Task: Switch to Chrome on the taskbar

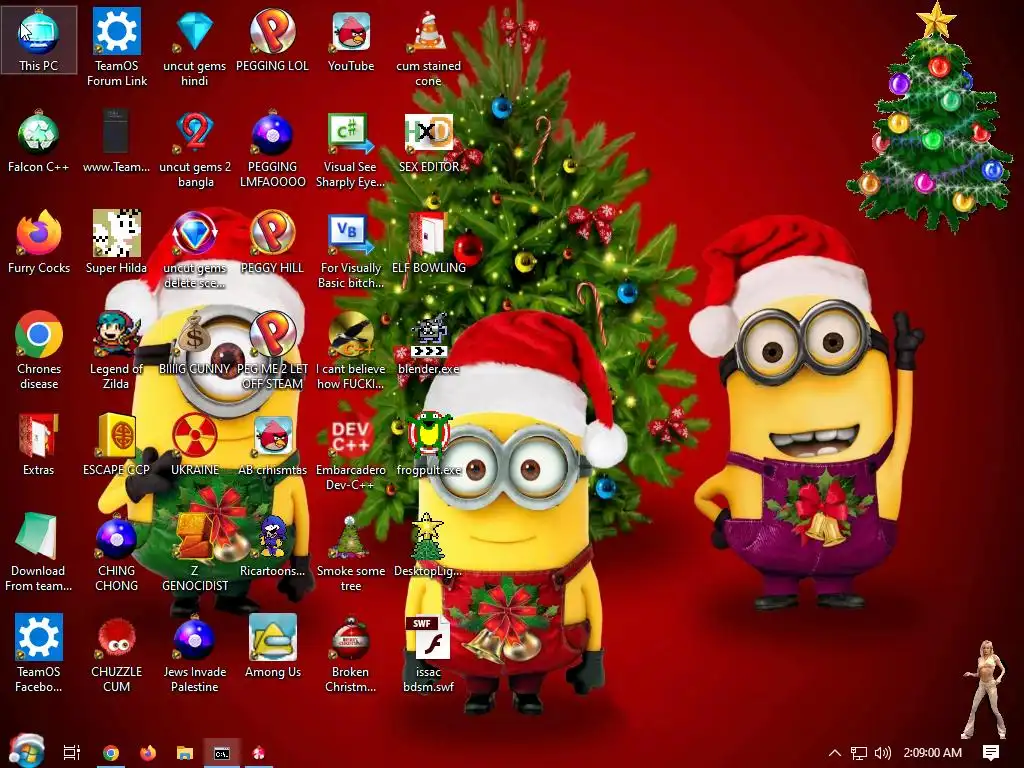Action: pos(111,753)
